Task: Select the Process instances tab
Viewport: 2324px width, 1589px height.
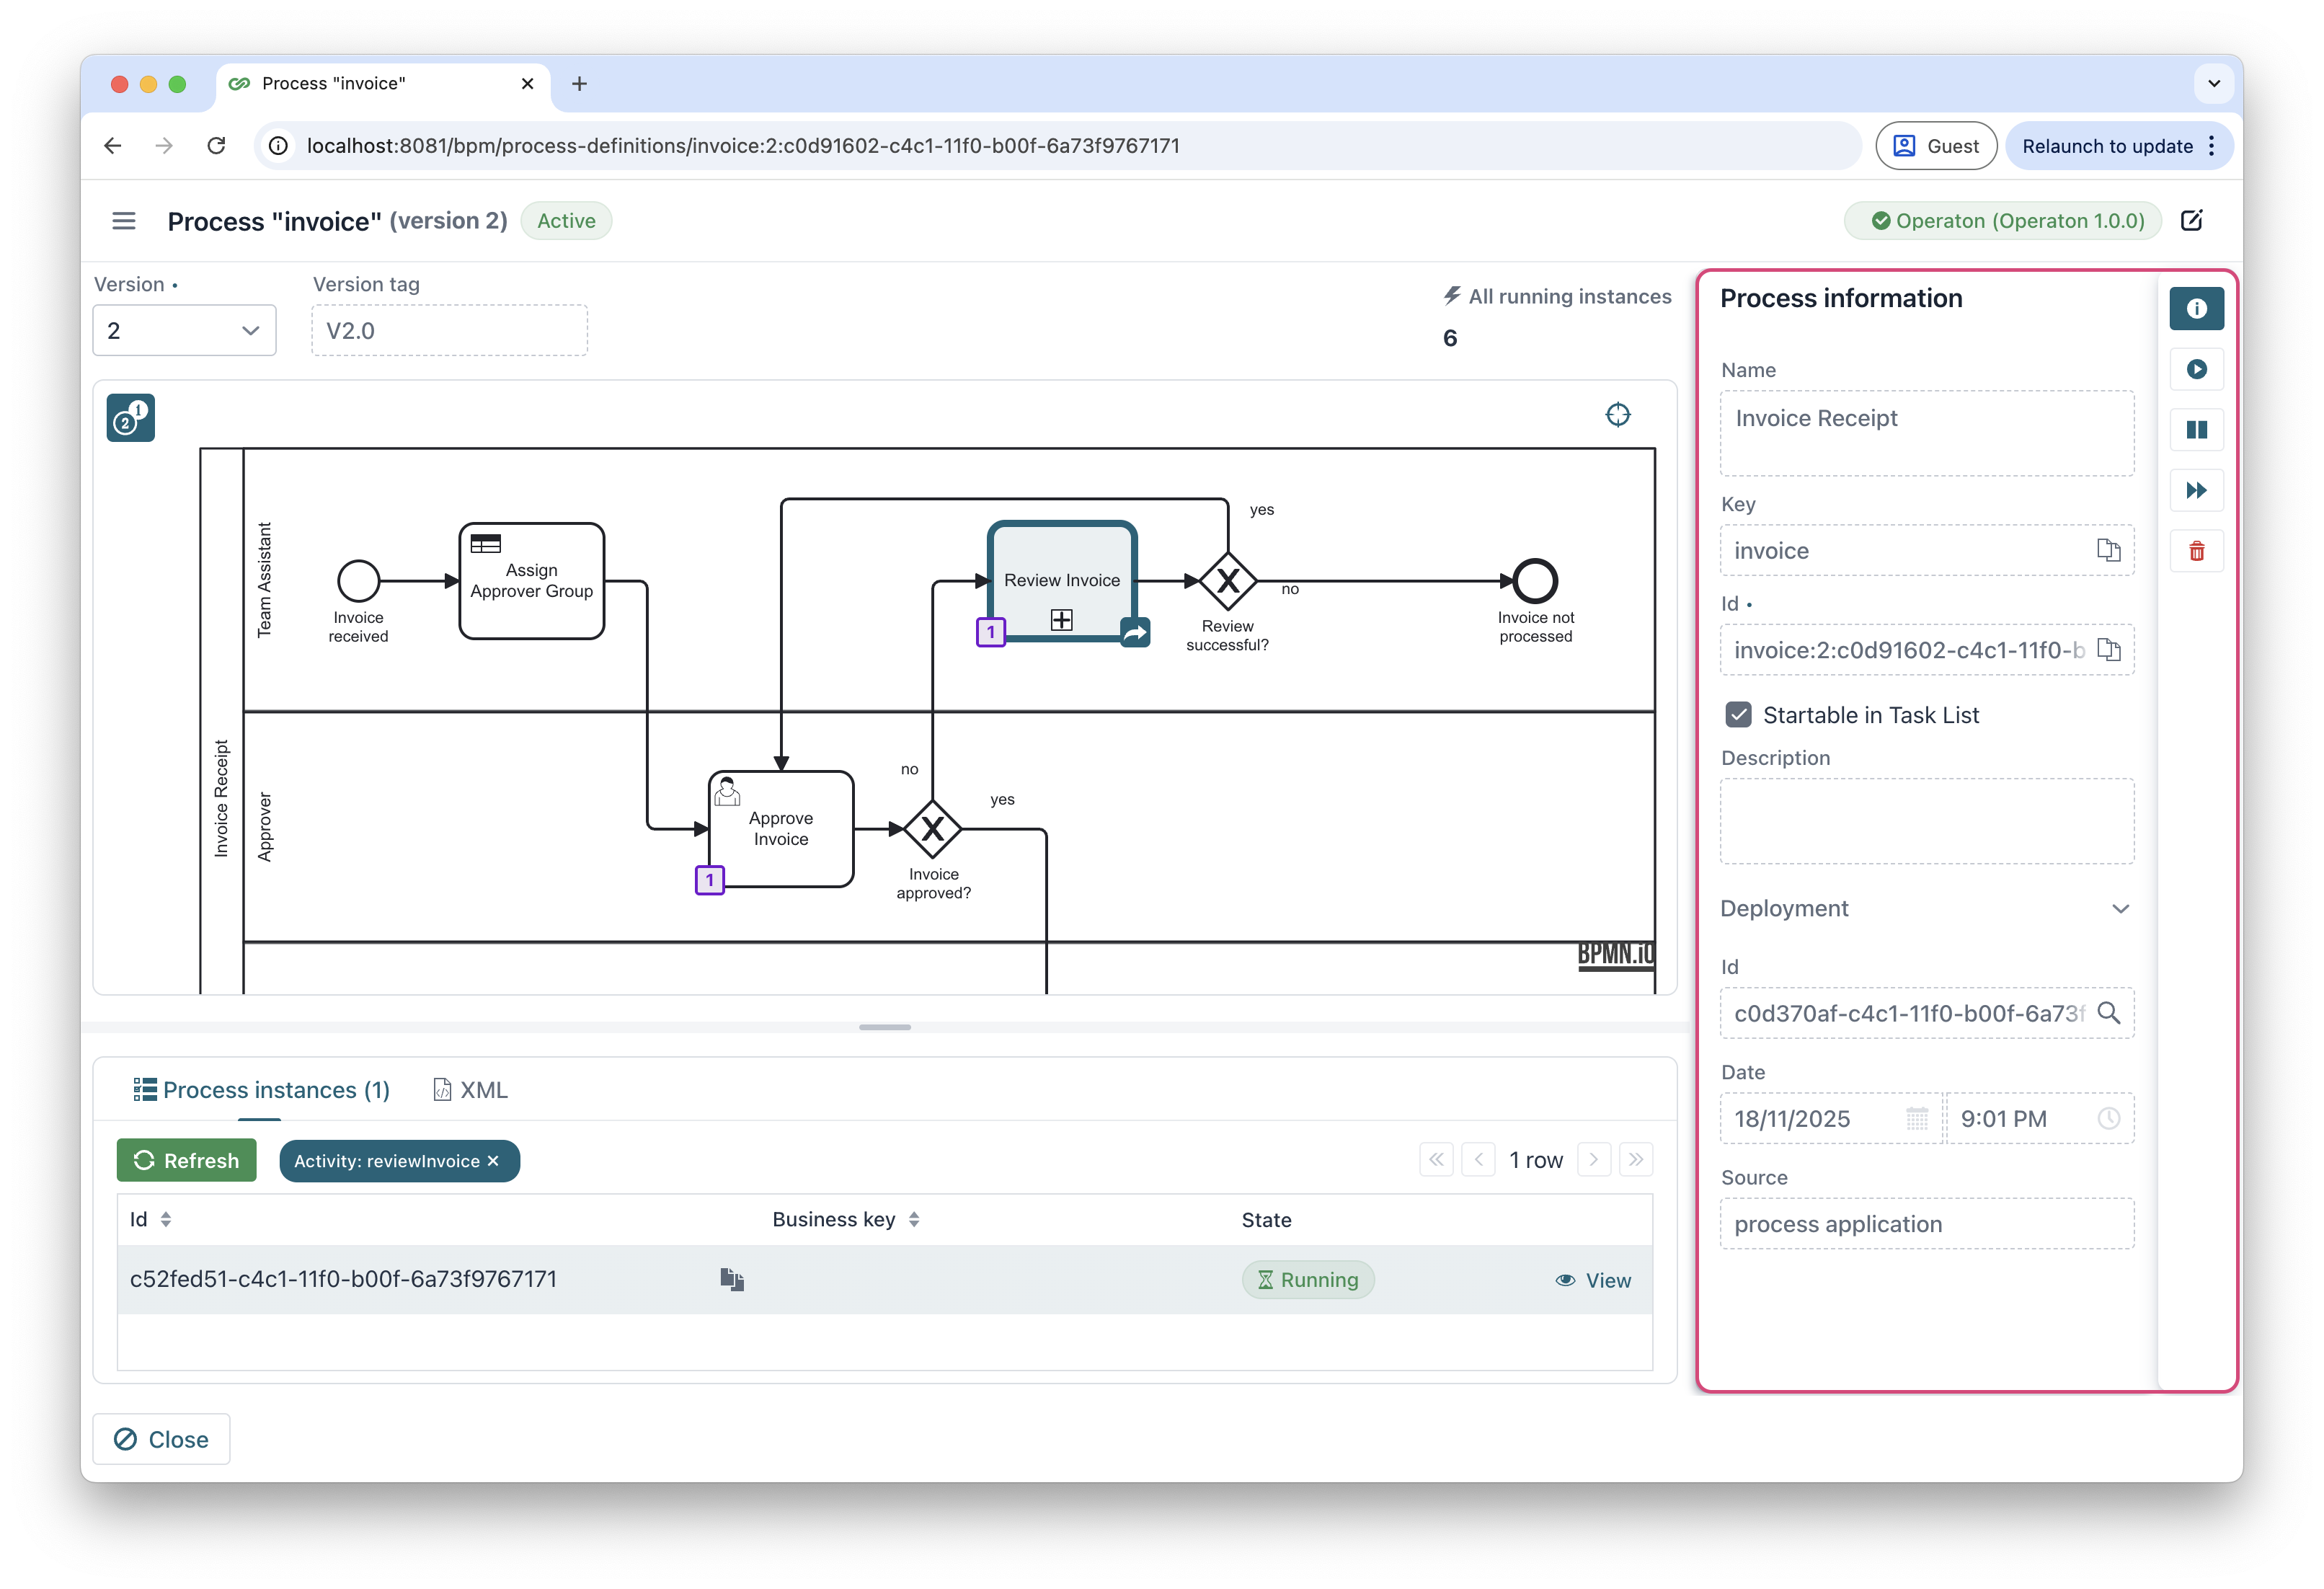Action: pyautogui.click(x=261, y=1090)
